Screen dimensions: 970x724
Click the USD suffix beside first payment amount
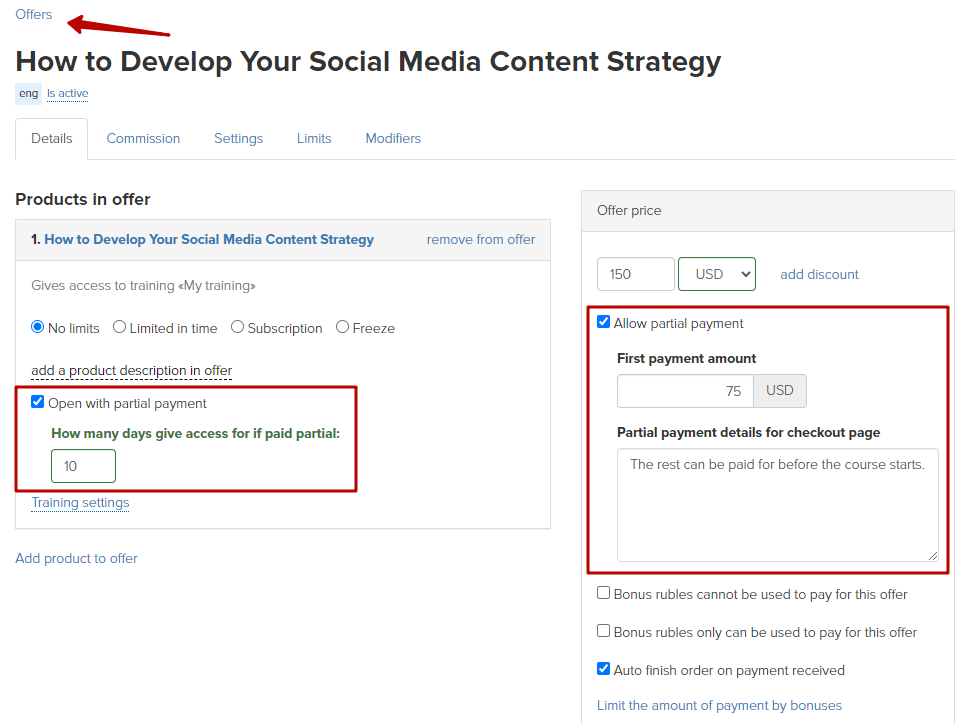point(779,391)
